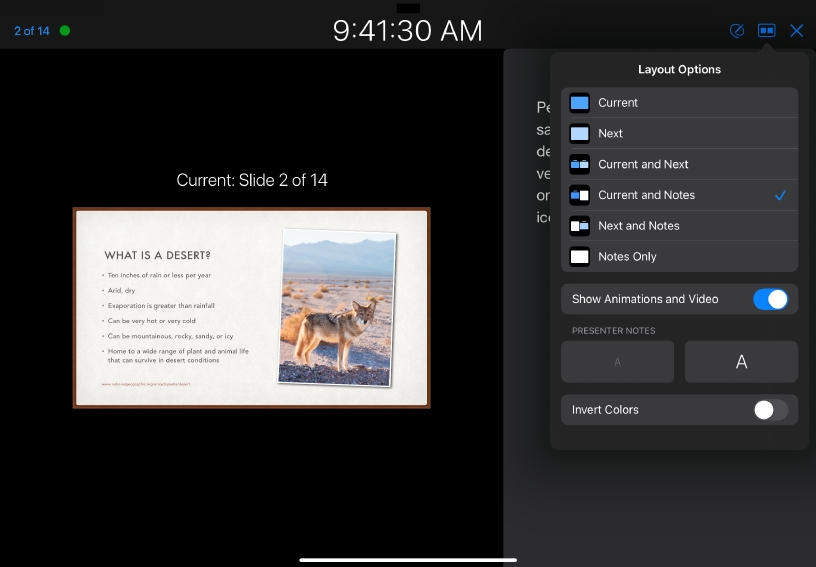
Task: Open the layout options icon in toolbar
Action: 767,31
